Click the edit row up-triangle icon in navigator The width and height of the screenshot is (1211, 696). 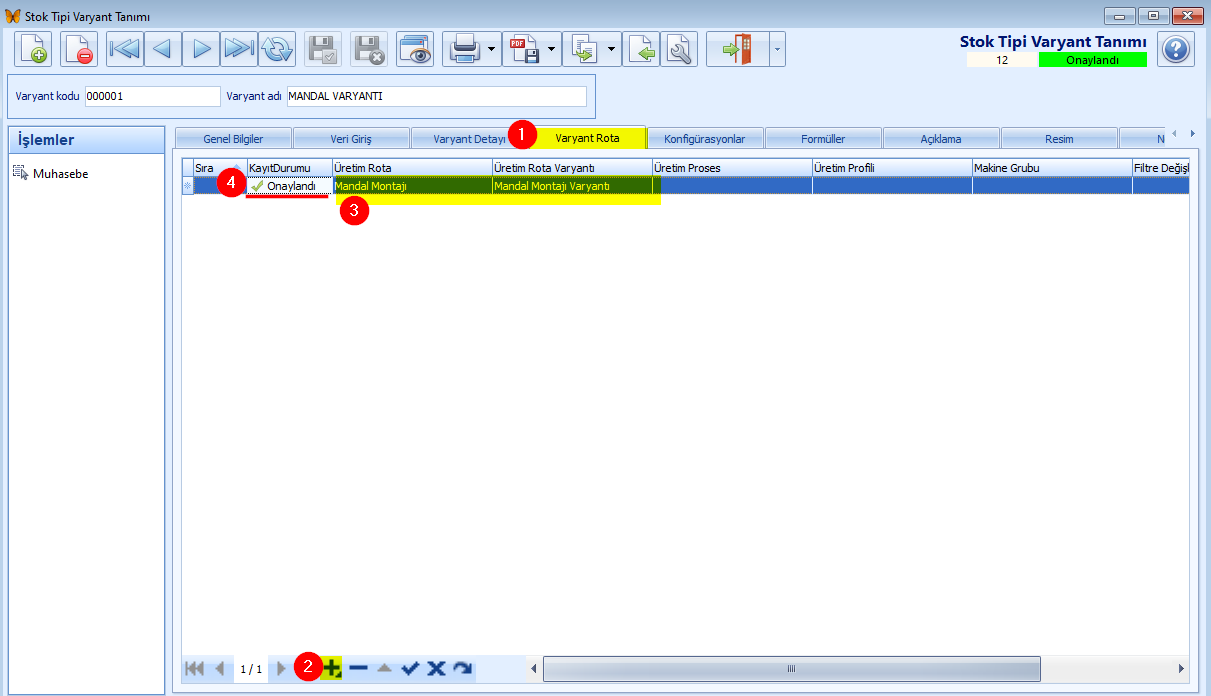(384, 668)
